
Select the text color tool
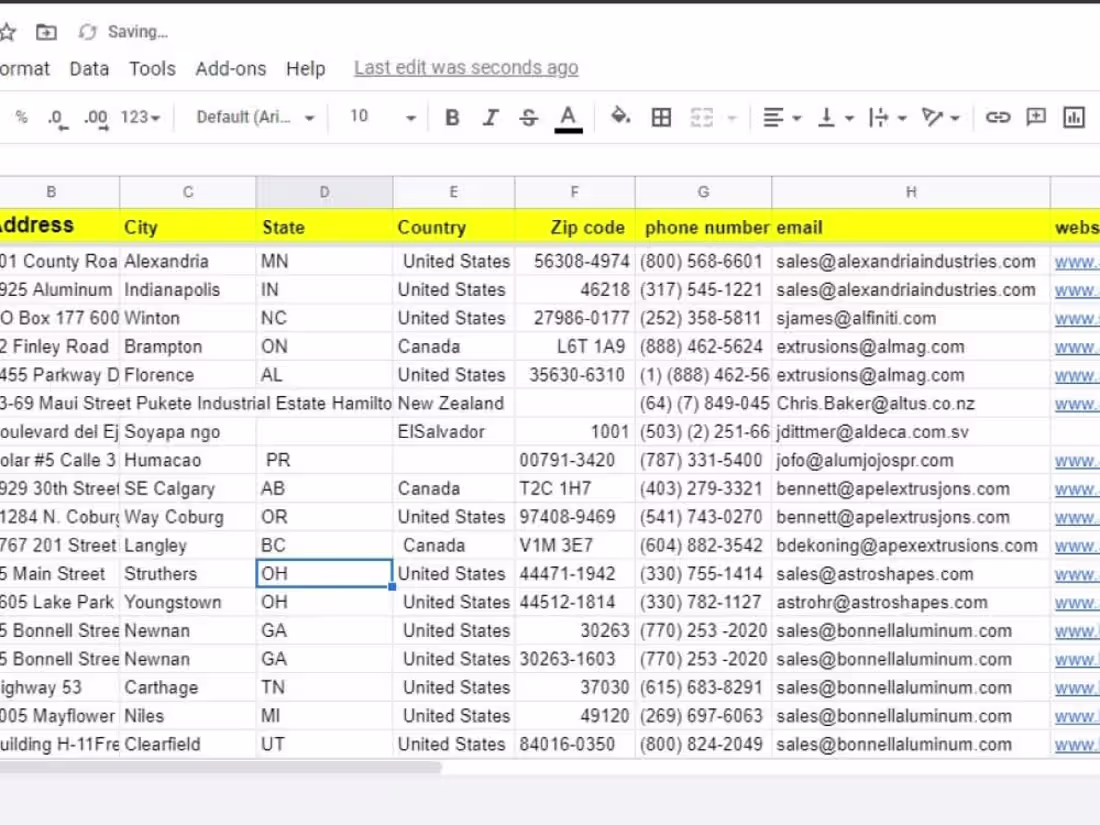click(x=568, y=117)
